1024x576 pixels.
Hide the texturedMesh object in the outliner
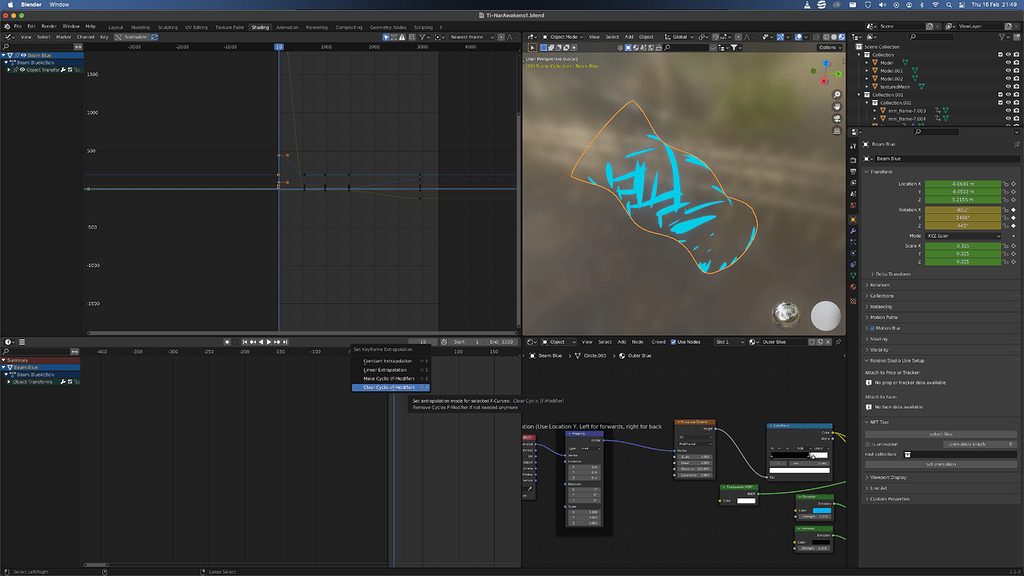1008,87
